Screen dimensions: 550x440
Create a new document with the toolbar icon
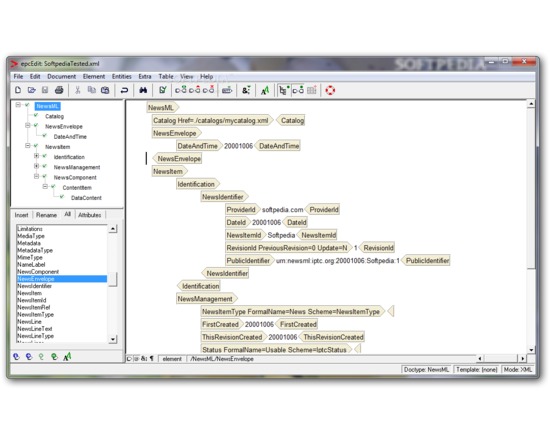(18, 90)
